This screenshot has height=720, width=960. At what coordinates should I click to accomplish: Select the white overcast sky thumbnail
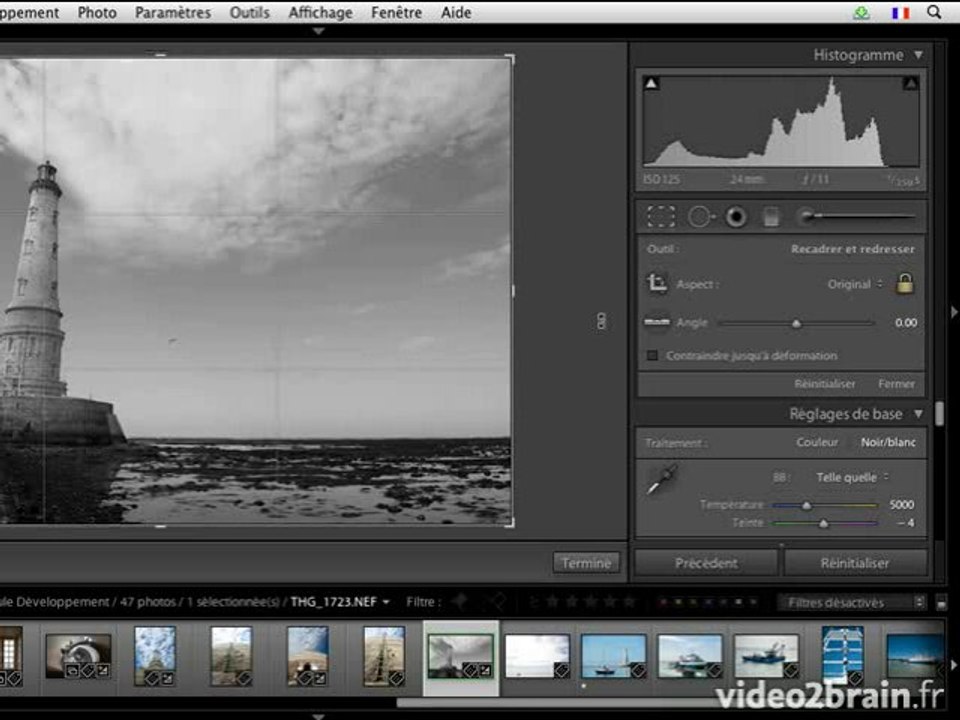pyautogui.click(x=537, y=656)
